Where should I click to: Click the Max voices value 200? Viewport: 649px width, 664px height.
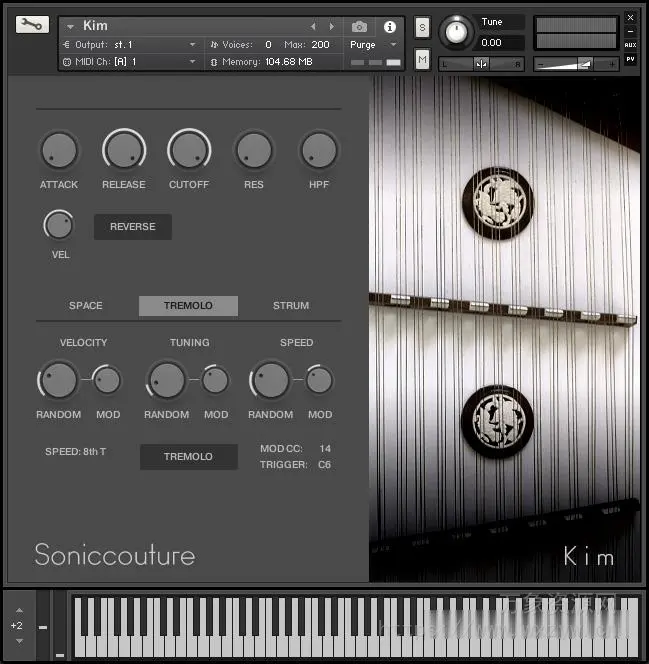coord(320,44)
